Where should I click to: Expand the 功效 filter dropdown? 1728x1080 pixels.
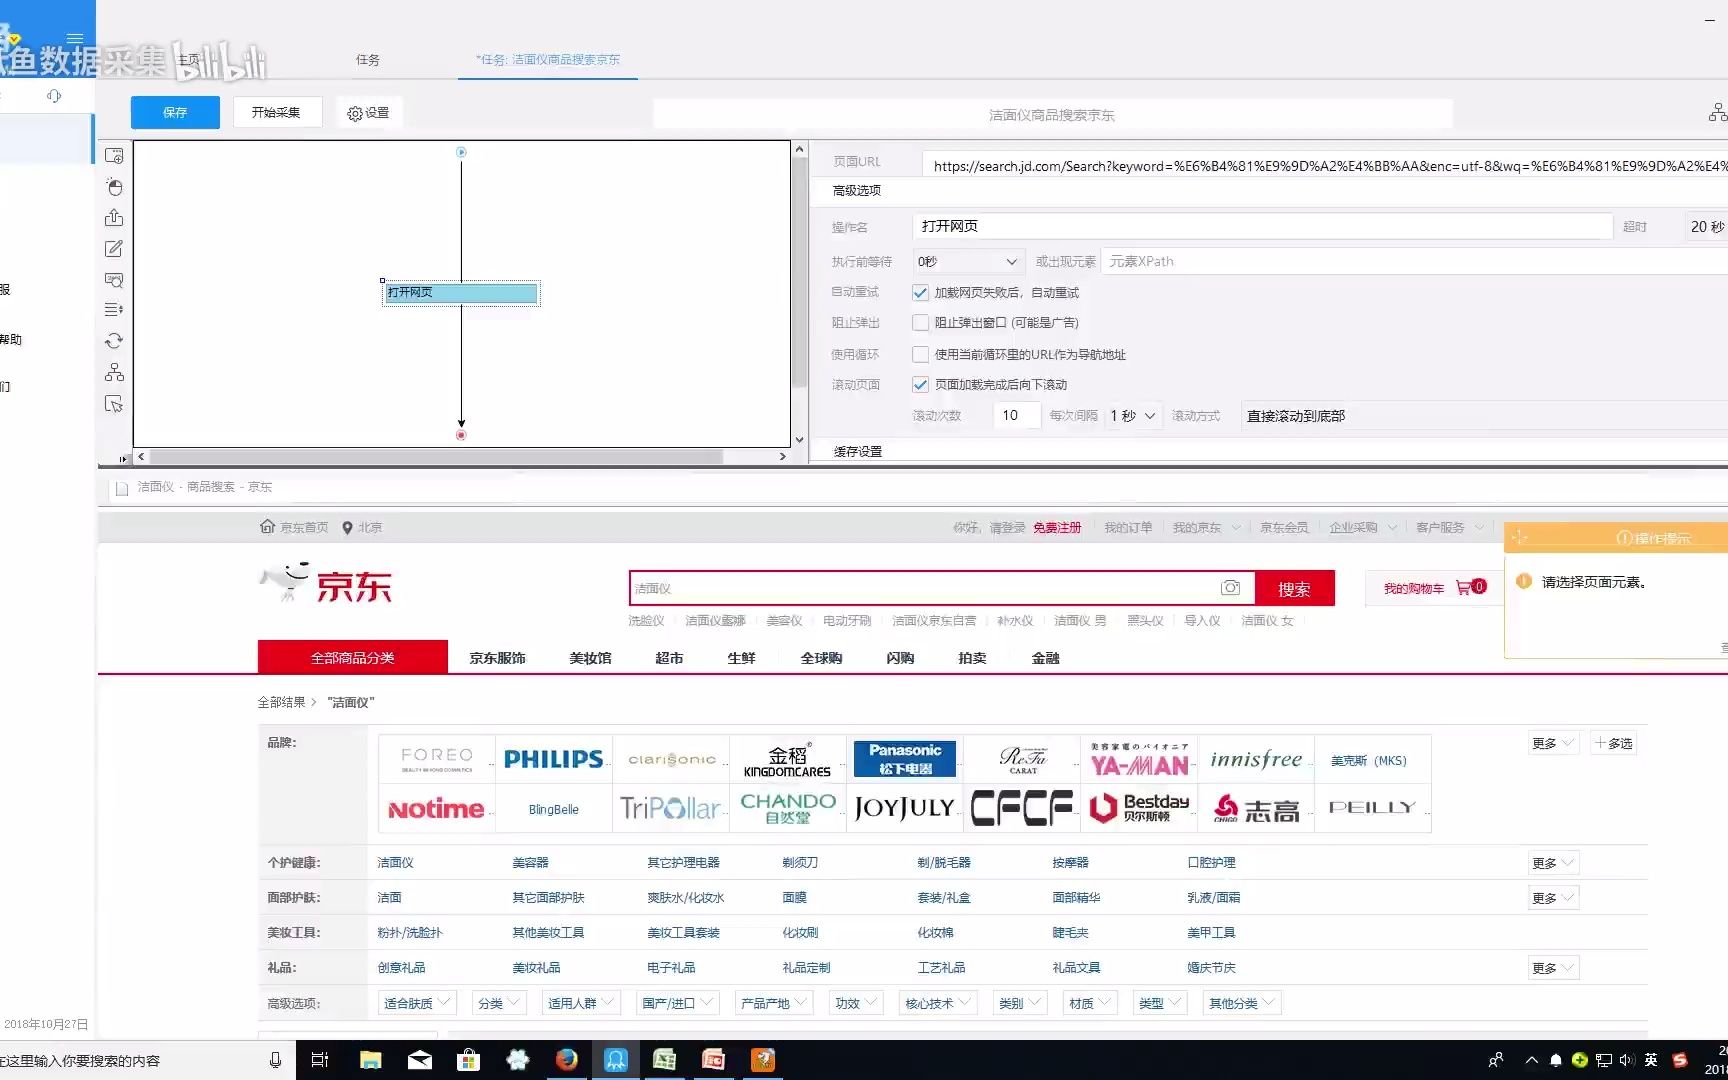[856, 1003]
